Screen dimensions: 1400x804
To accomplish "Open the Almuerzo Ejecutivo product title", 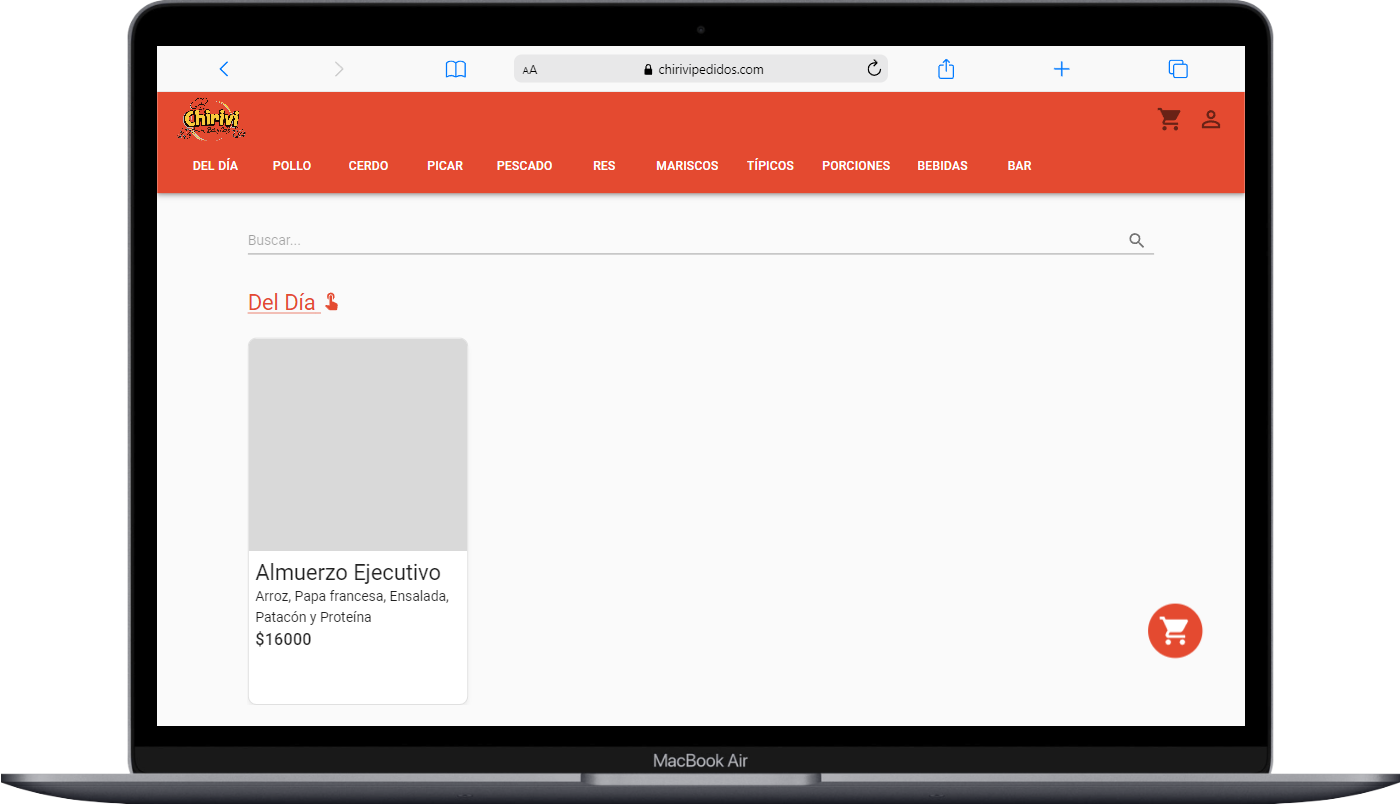I will [348, 573].
